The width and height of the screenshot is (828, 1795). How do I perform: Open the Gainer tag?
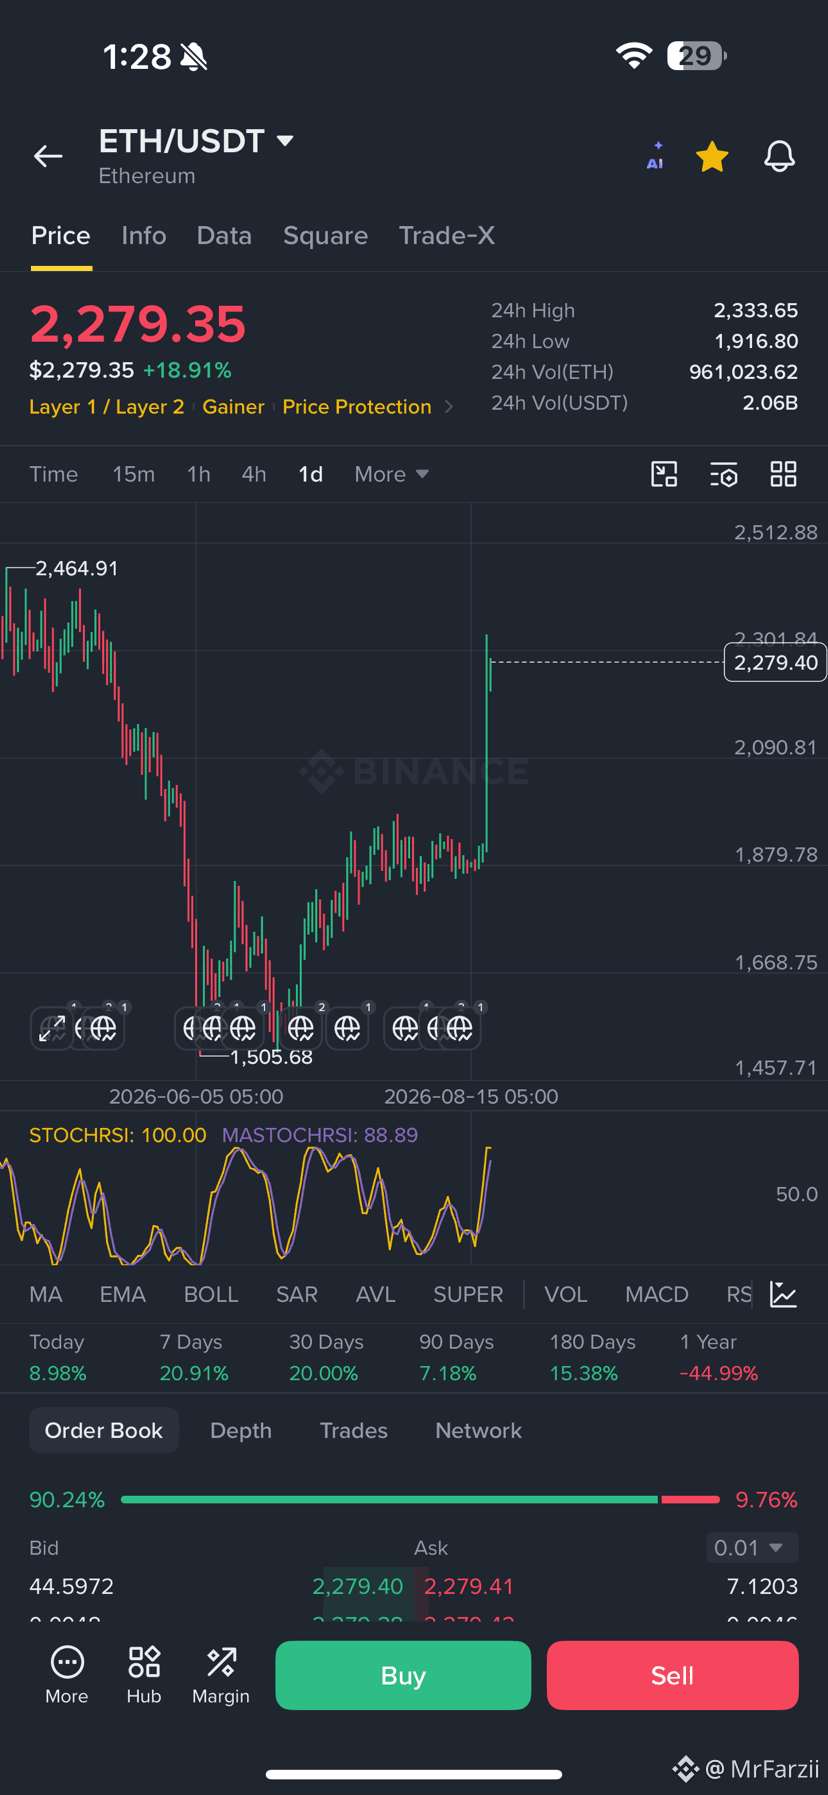click(233, 407)
